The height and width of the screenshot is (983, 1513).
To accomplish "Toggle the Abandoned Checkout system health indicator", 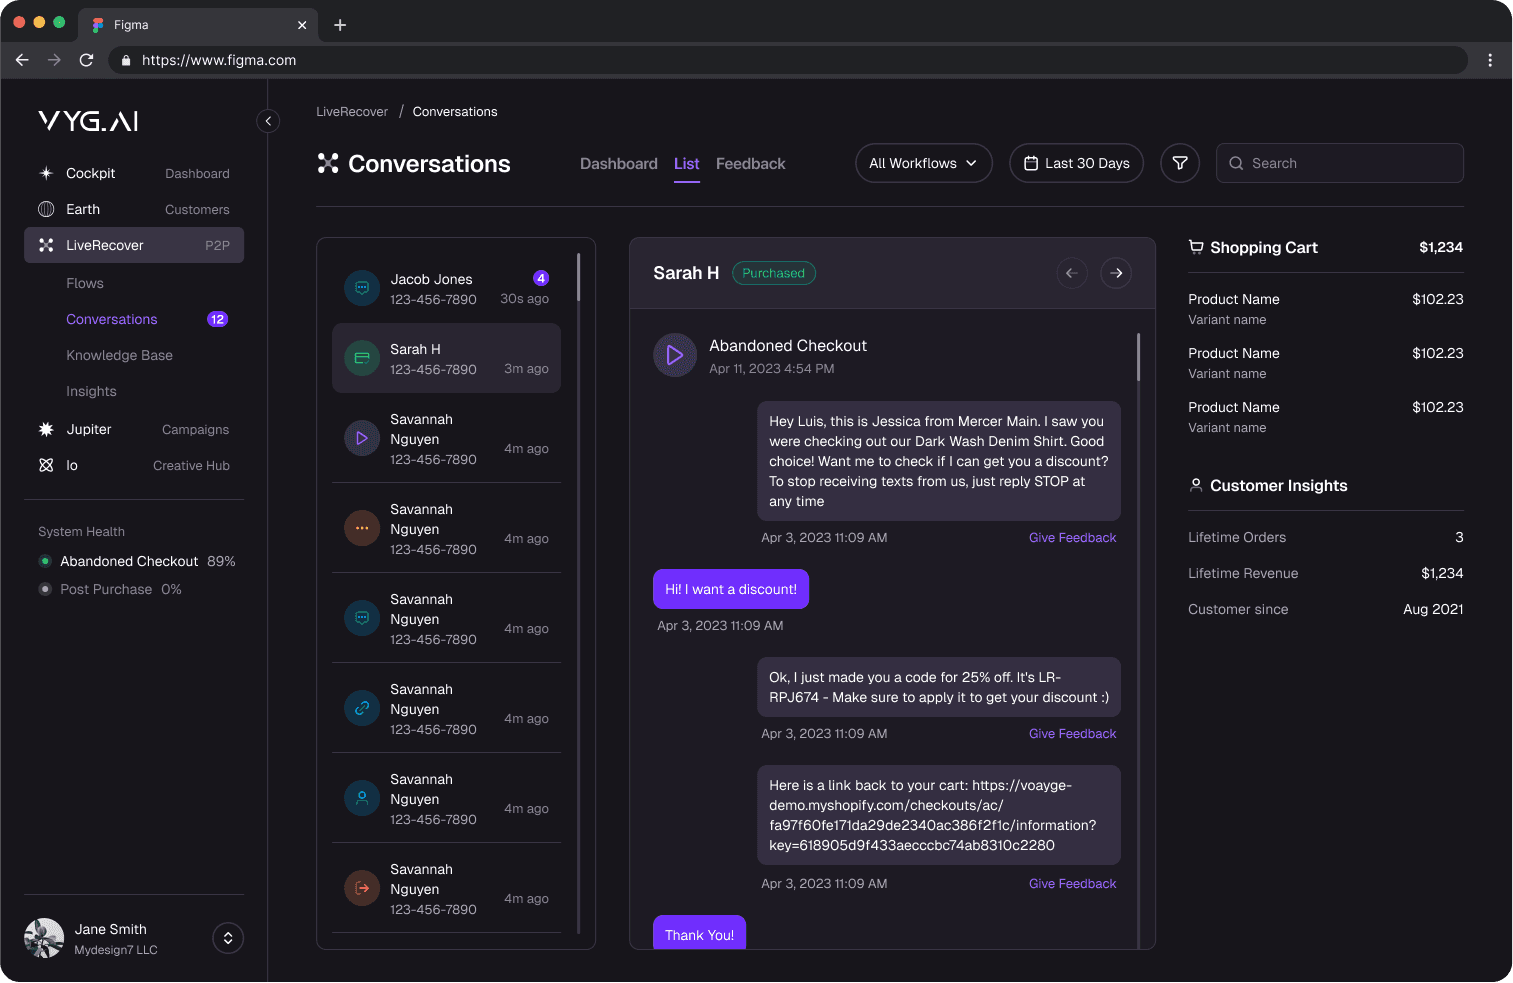I will point(45,561).
